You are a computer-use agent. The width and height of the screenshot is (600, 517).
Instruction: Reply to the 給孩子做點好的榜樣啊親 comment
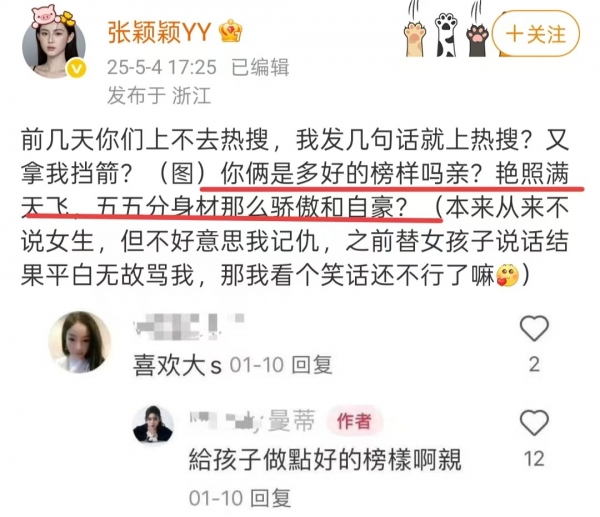point(270,498)
